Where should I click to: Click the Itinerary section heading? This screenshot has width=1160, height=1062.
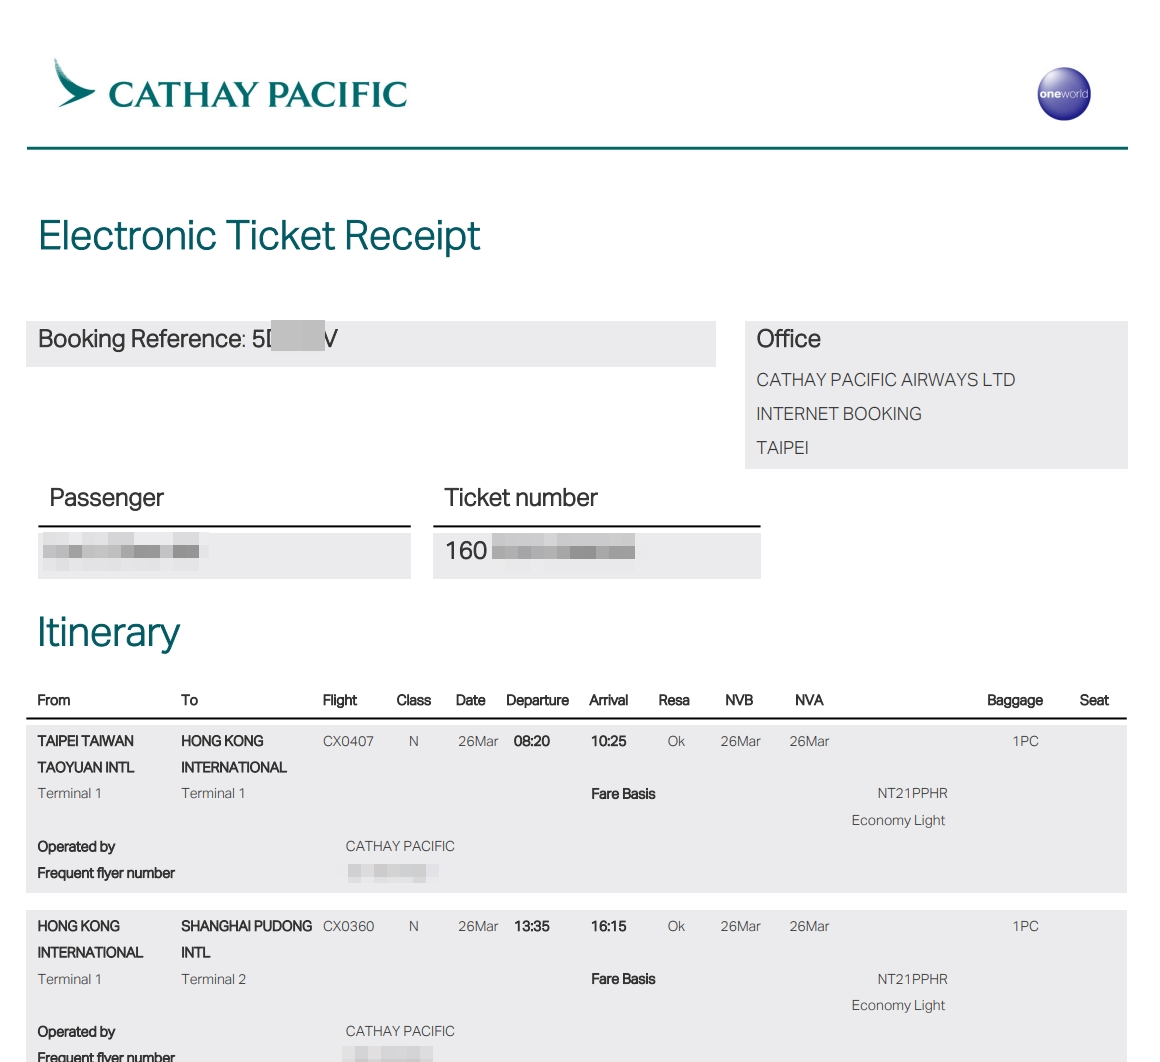pyautogui.click(x=108, y=633)
